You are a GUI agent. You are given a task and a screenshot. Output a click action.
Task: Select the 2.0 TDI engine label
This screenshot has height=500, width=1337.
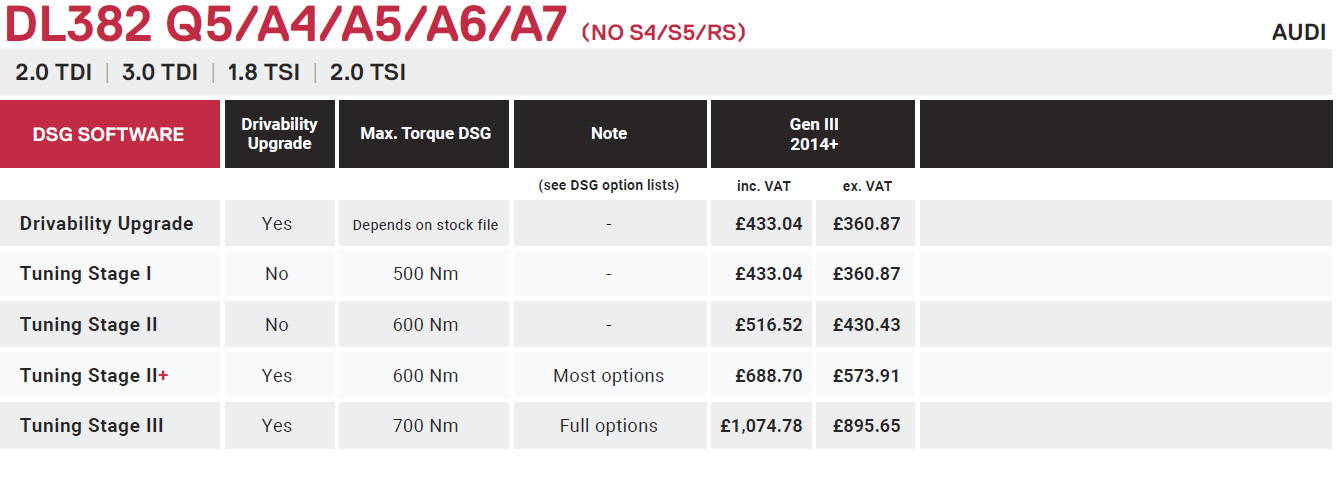click(54, 72)
